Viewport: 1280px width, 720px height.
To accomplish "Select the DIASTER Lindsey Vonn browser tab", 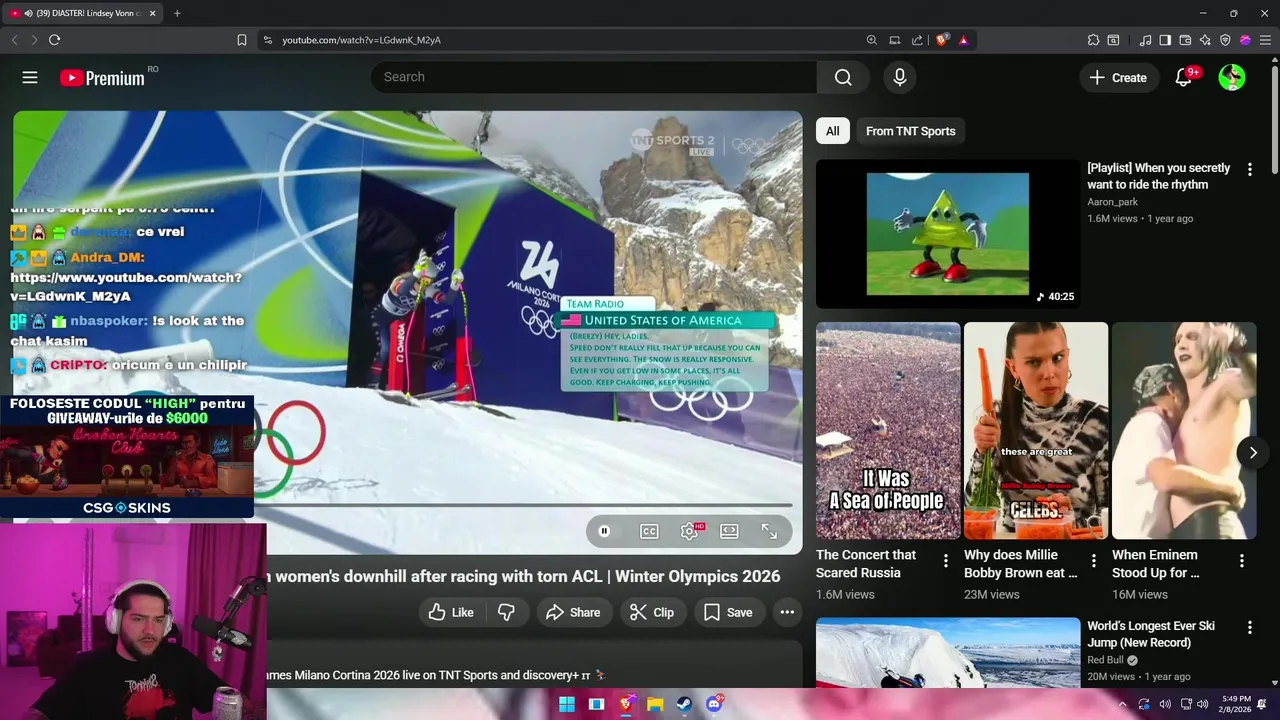I will [x=83, y=13].
